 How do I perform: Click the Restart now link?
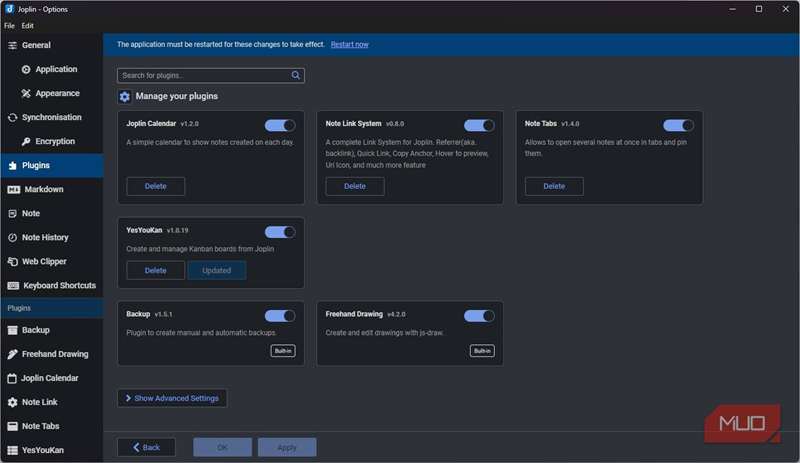[x=349, y=45]
